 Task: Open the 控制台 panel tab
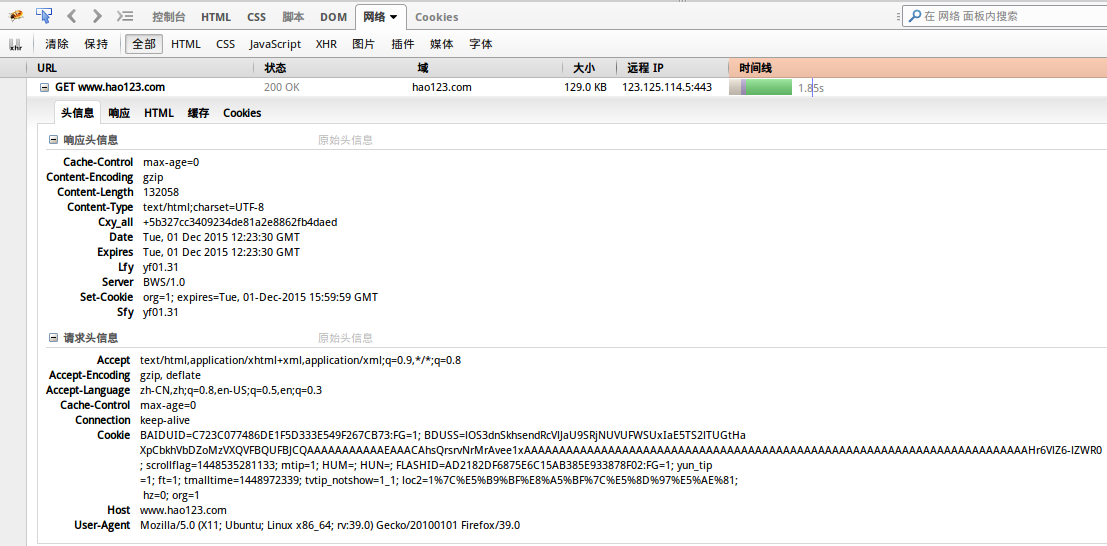pyautogui.click(x=169, y=17)
